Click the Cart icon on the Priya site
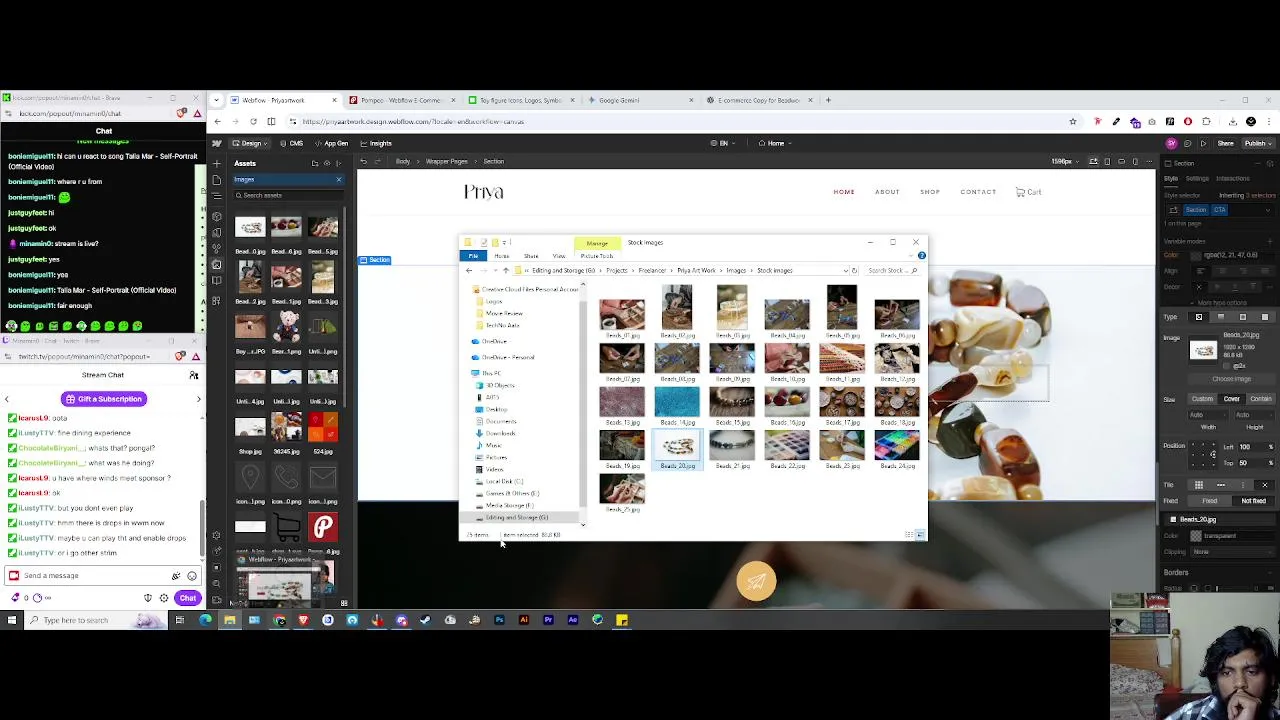This screenshot has width=1280, height=720. coord(1028,192)
